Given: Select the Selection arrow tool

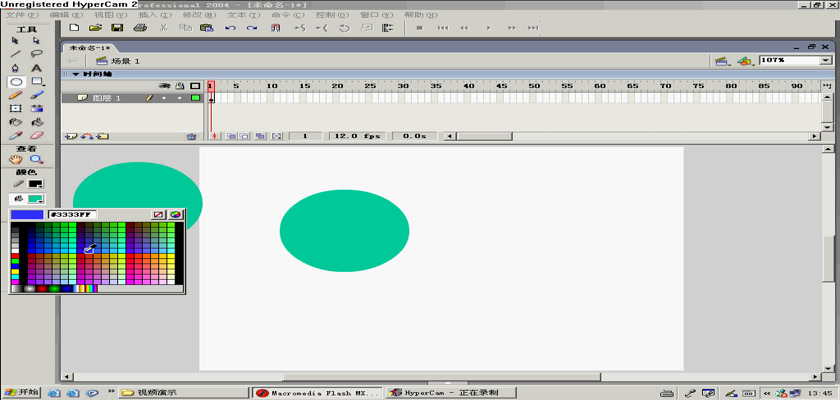Looking at the screenshot, I should 16,40.
